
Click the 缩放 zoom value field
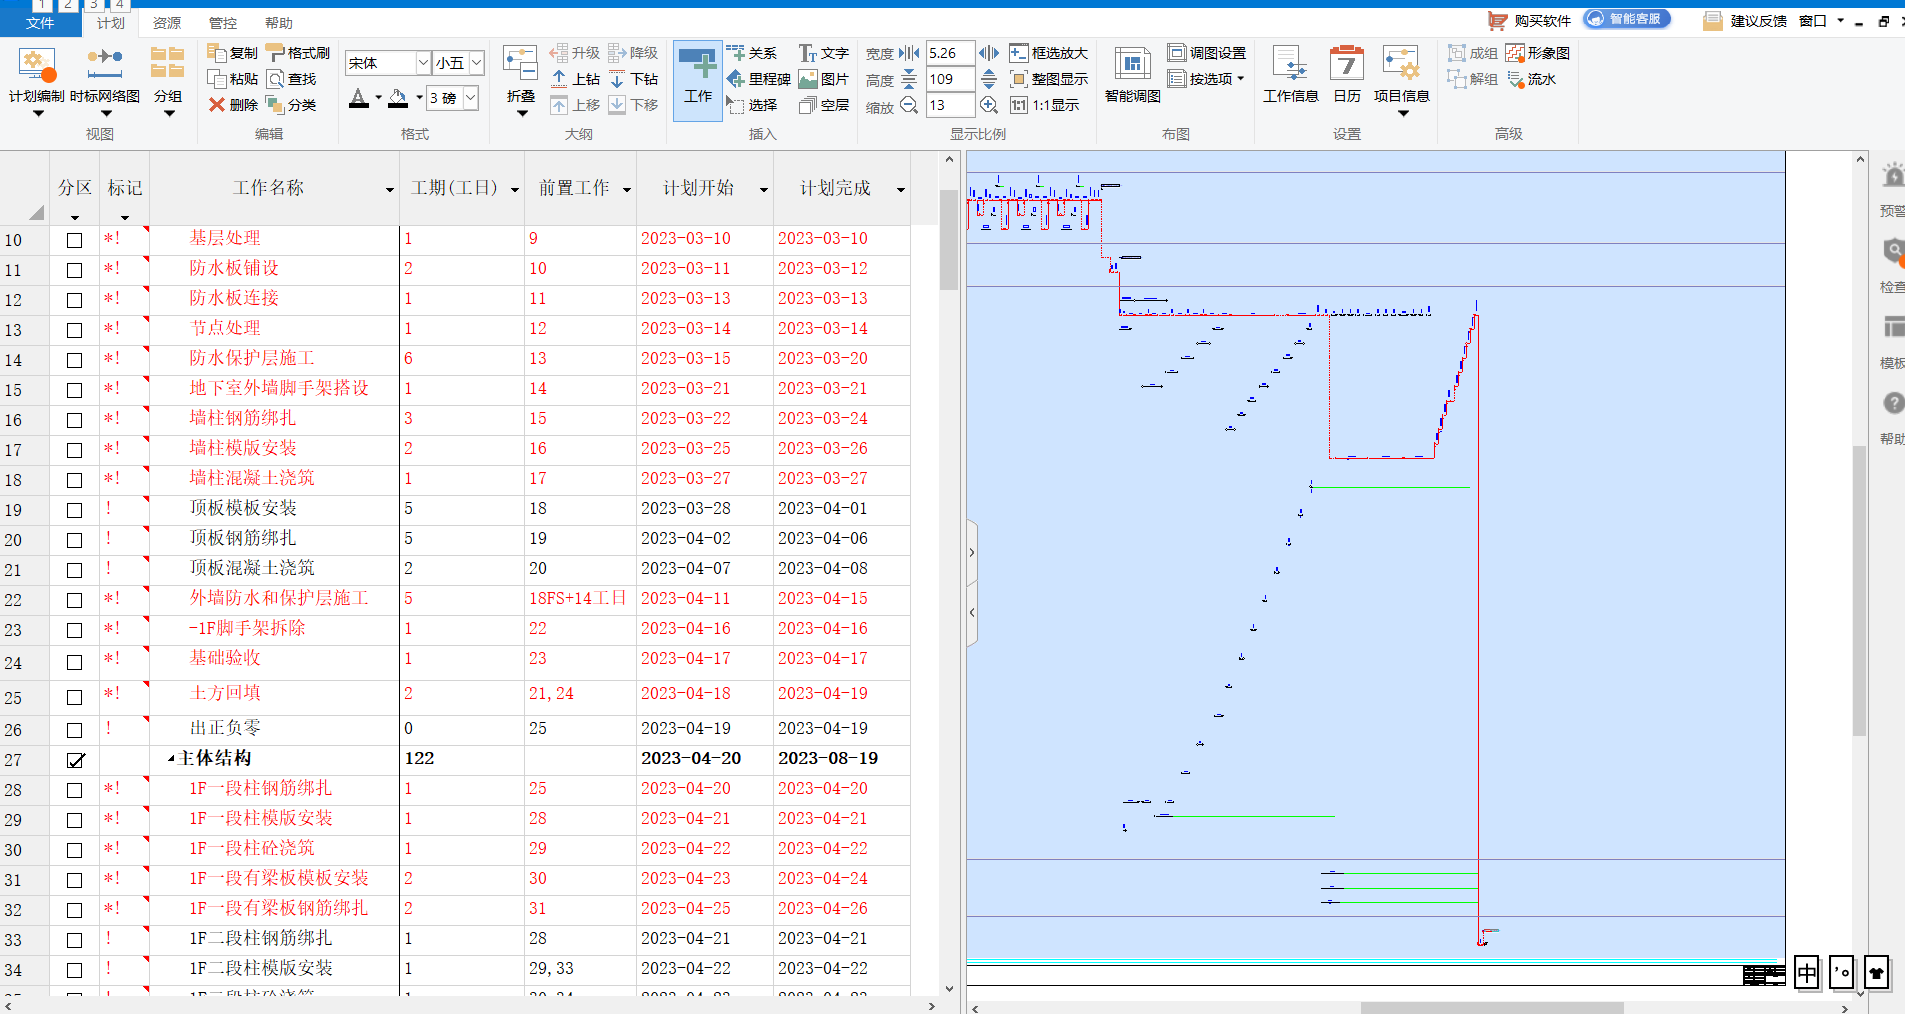click(950, 105)
